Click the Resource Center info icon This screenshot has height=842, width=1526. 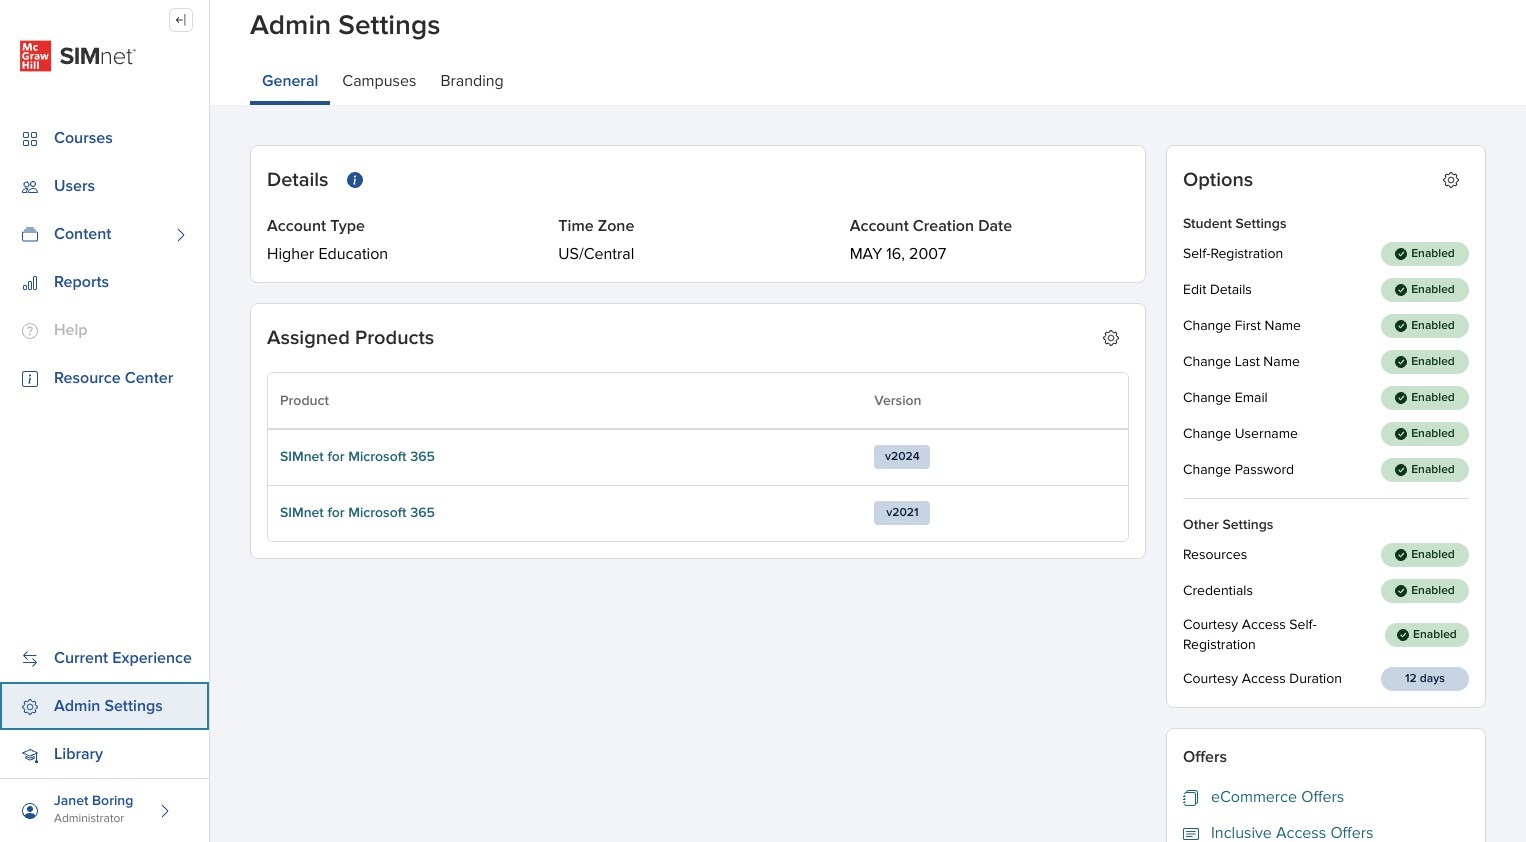(30, 379)
